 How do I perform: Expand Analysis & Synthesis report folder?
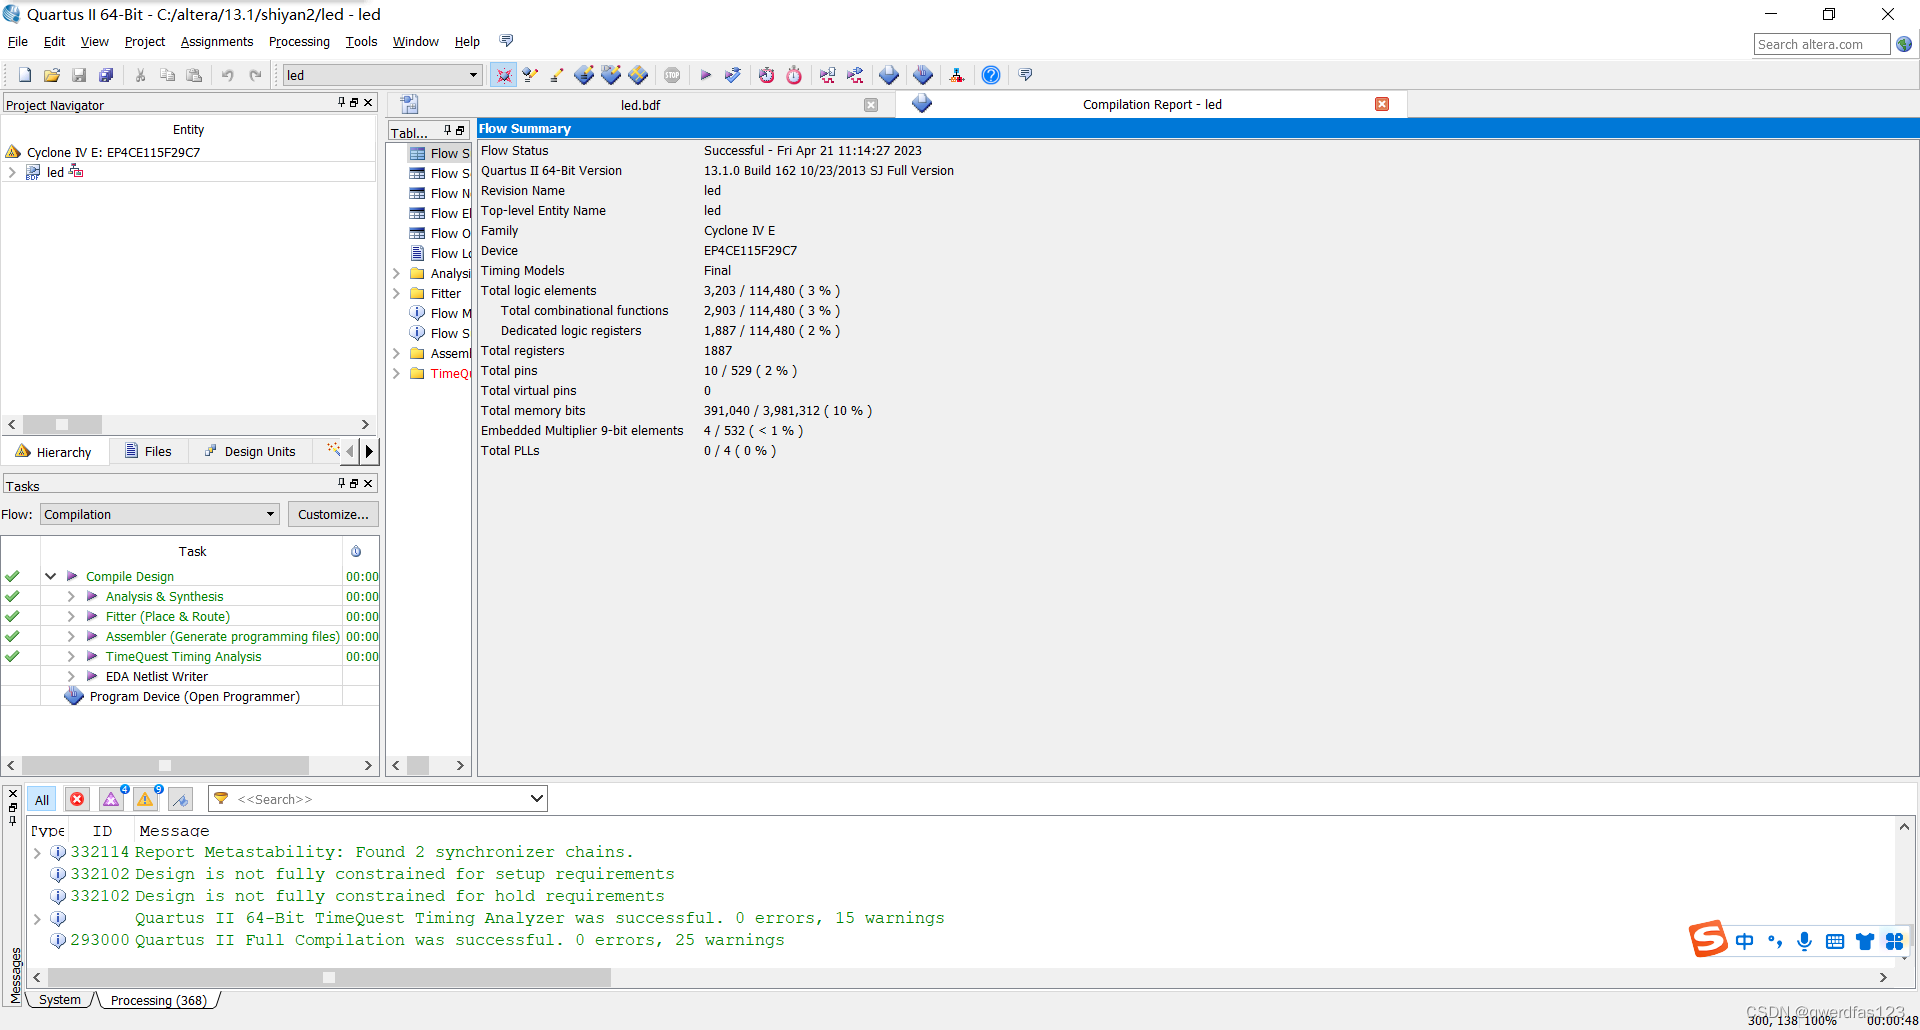pyautogui.click(x=397, y=273)
